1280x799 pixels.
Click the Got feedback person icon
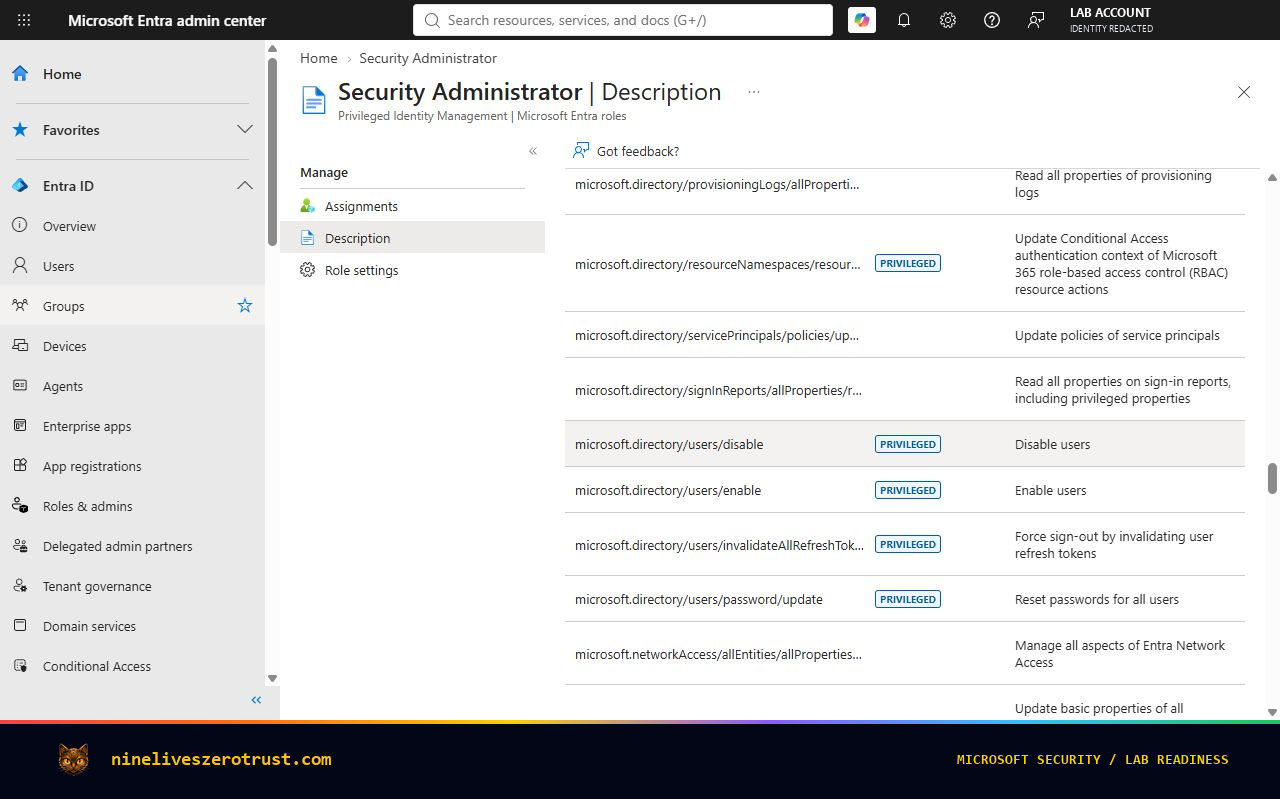tap(581, 151)
